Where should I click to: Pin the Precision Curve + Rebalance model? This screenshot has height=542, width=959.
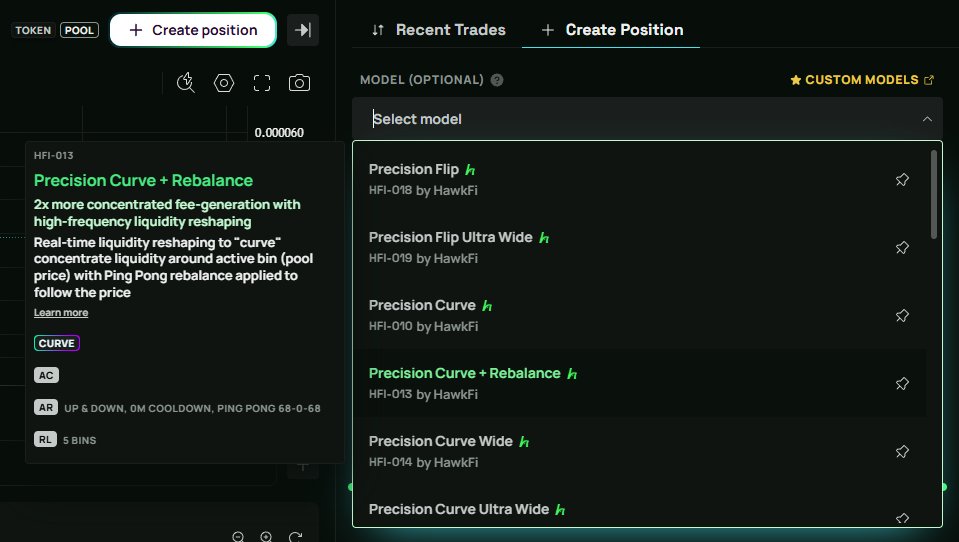(x=902, y=383)
